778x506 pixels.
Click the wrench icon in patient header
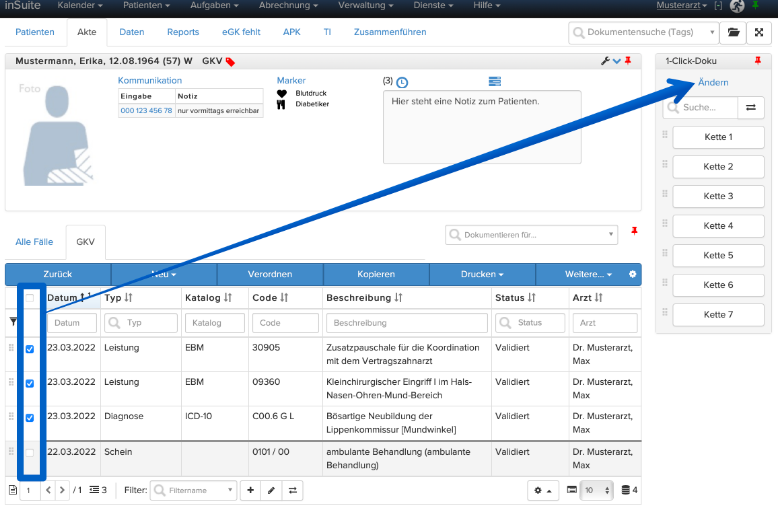[x=605, y=61]
